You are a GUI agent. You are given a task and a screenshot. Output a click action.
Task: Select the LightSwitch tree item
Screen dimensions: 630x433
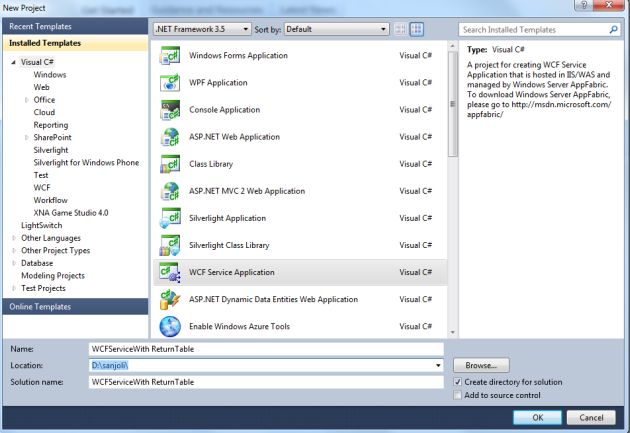tap(42, 225)
